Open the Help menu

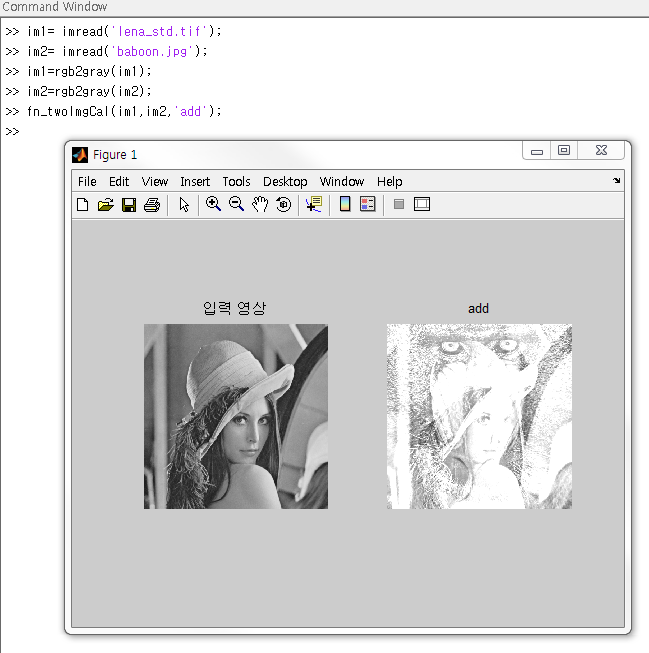click(x=389, y=182)
